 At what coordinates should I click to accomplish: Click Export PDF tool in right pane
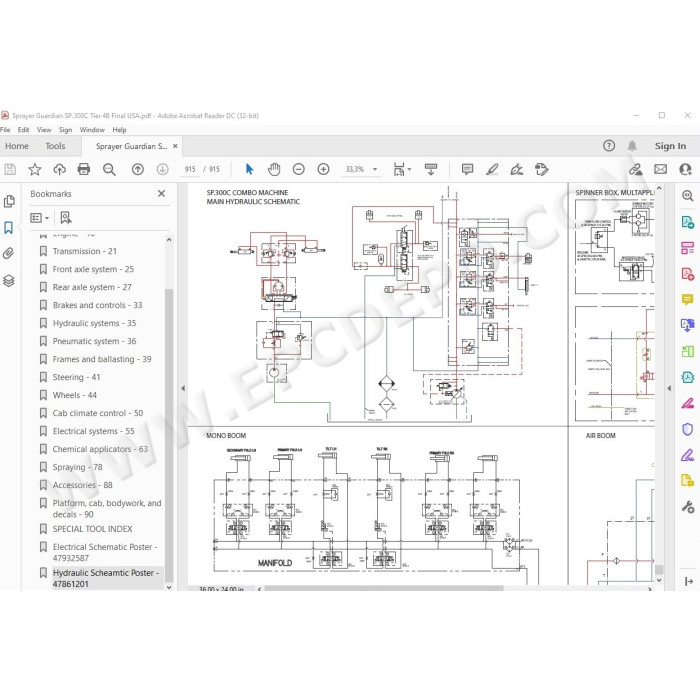(x=688, y=222)
